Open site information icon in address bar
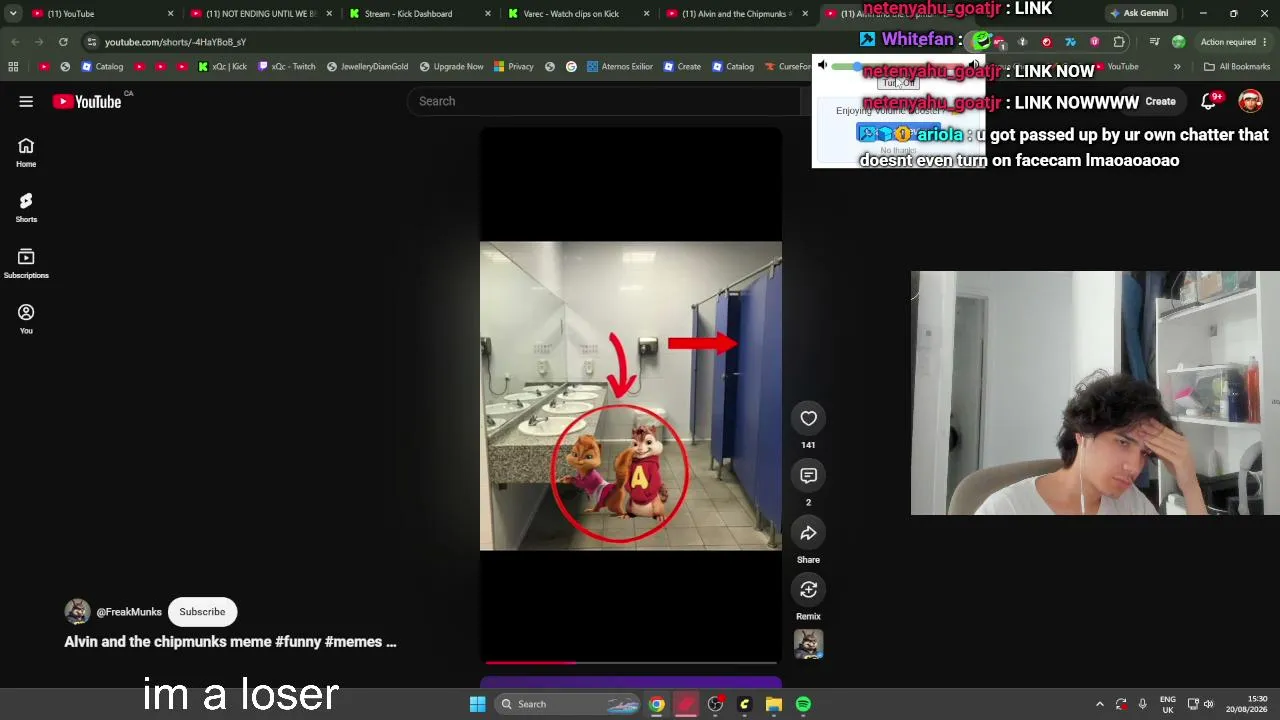Image resolution: width=1280 pixels, height=720 pixels. click(x=91, y=42)
